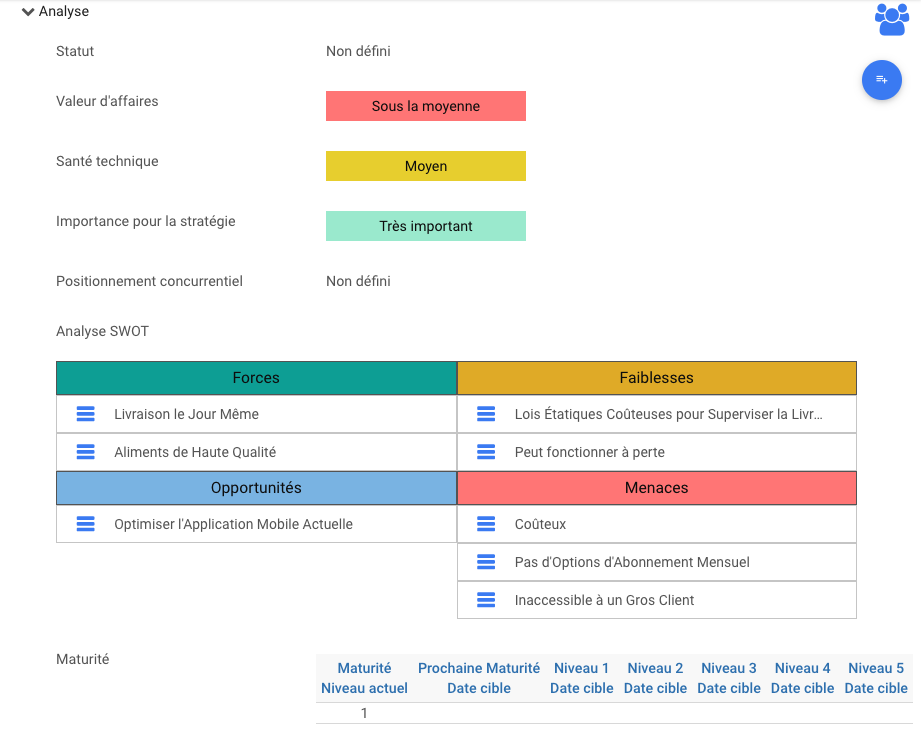Click the Opportunités SWOT header

point(256,488)
